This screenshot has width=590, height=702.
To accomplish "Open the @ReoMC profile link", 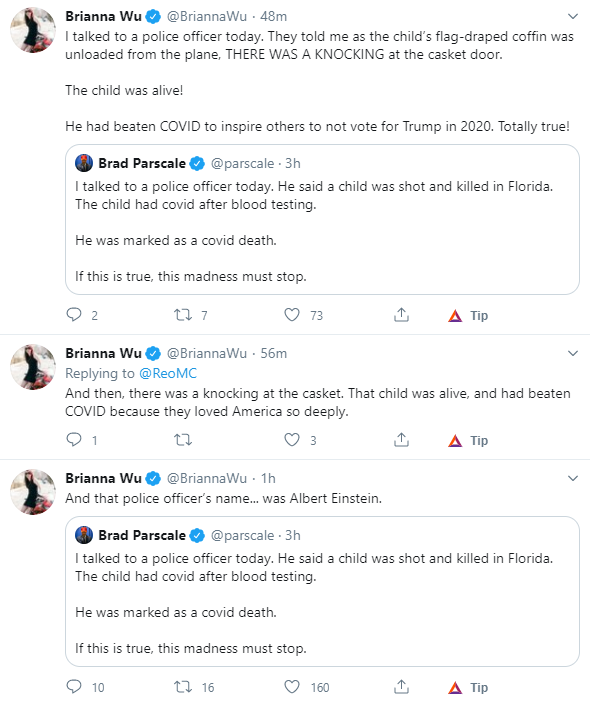I will coord(168,373).
